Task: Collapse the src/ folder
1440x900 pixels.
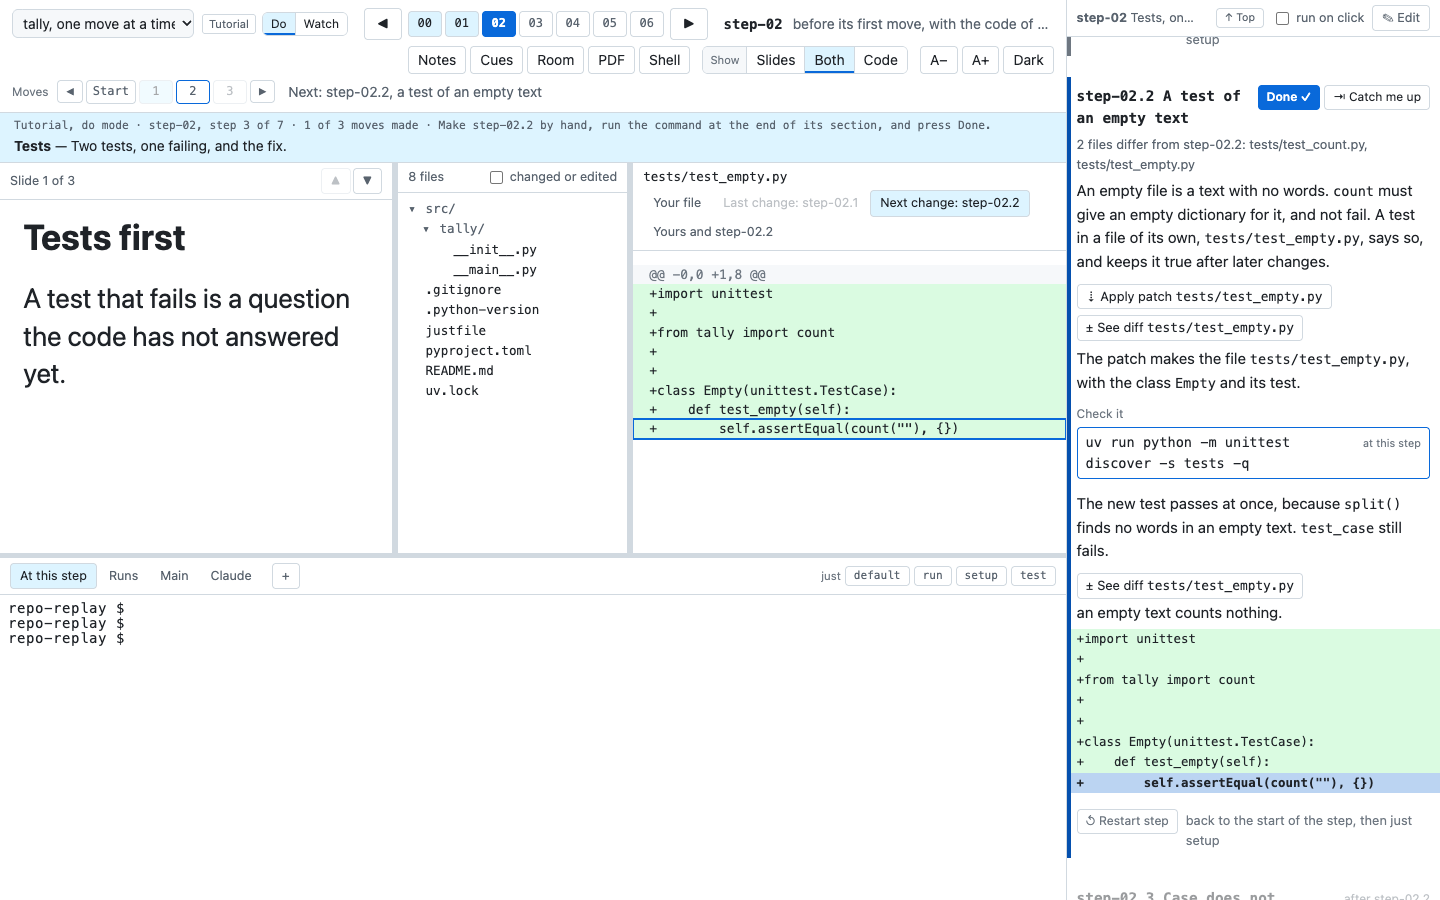Action: click(x=412, y=209)
